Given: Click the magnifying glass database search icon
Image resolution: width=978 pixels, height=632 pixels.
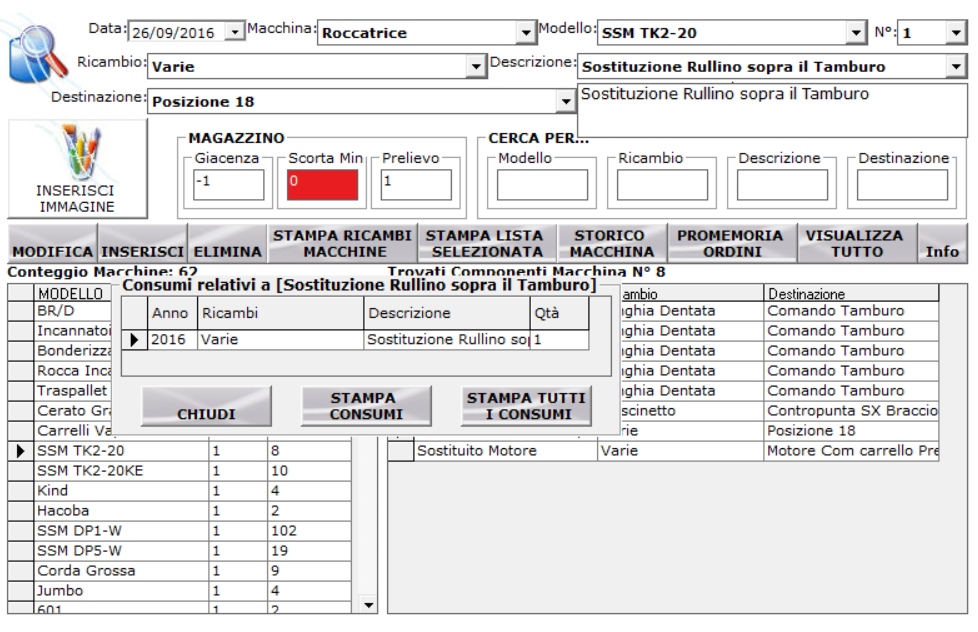Looking at the screenshot, I should [37, 56].
